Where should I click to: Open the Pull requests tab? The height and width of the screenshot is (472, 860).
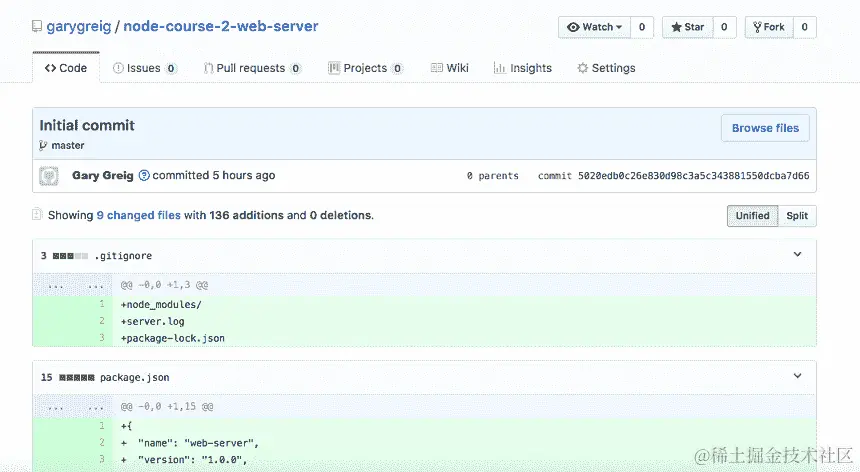coord(252,68)
